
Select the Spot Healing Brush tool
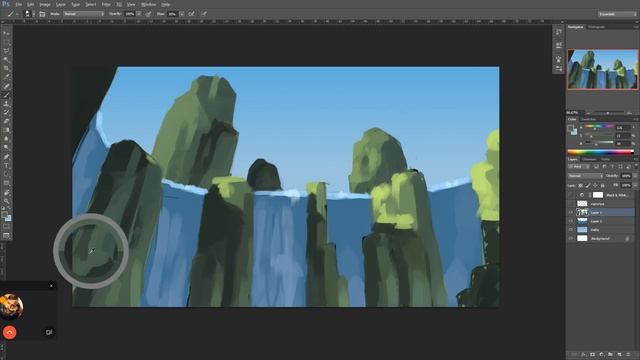6,86
